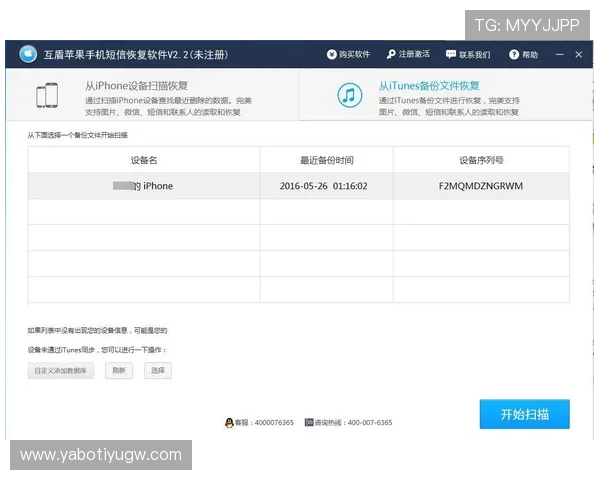The height and width of the screenshot is (480, 600).
Task: Switch to 从iTunes备份文件恢复 tab
Action: click(x=445, y=95)
